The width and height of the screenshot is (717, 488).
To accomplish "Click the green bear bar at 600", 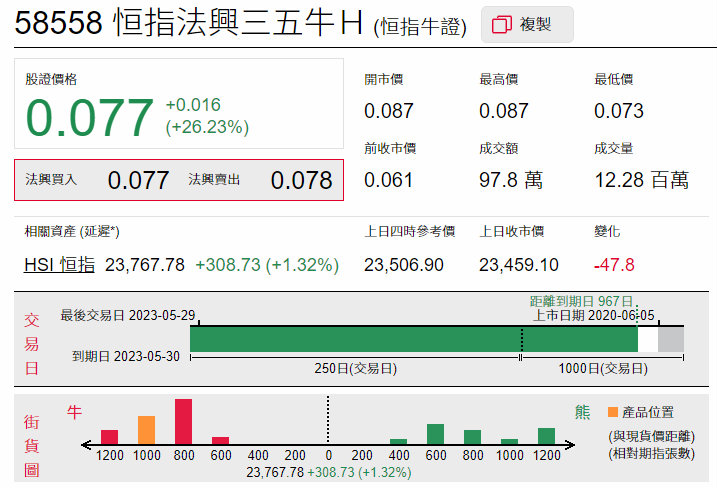I will coord(435,434).
